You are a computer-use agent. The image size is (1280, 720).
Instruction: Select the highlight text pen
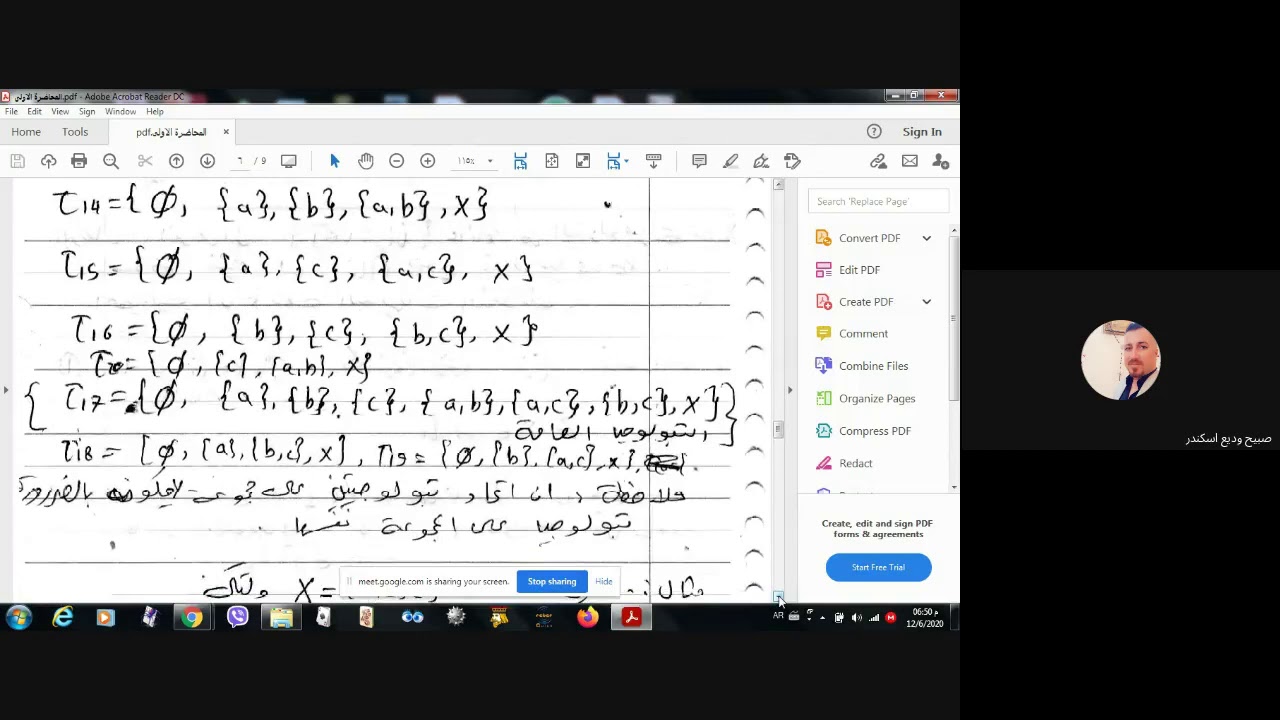click(731, 161)
